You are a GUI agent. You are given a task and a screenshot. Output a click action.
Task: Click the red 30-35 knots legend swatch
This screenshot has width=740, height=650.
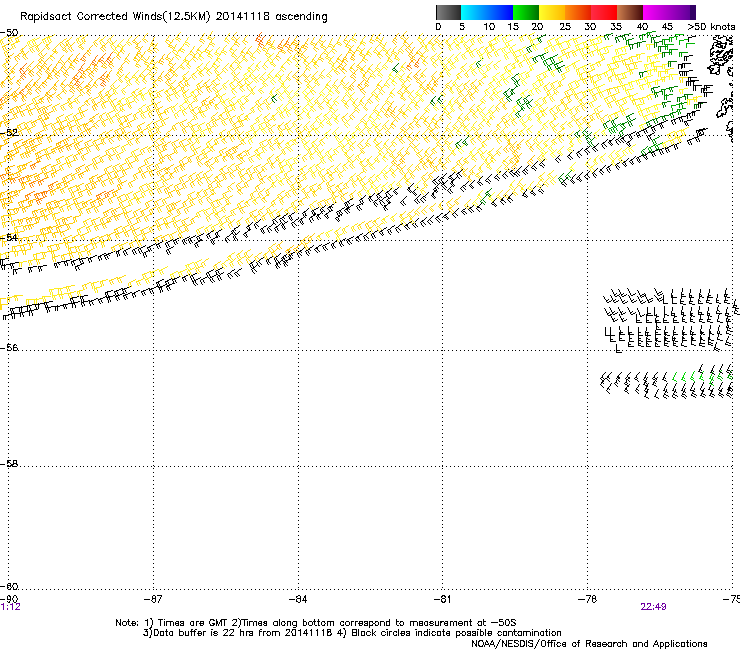point(604,12)
